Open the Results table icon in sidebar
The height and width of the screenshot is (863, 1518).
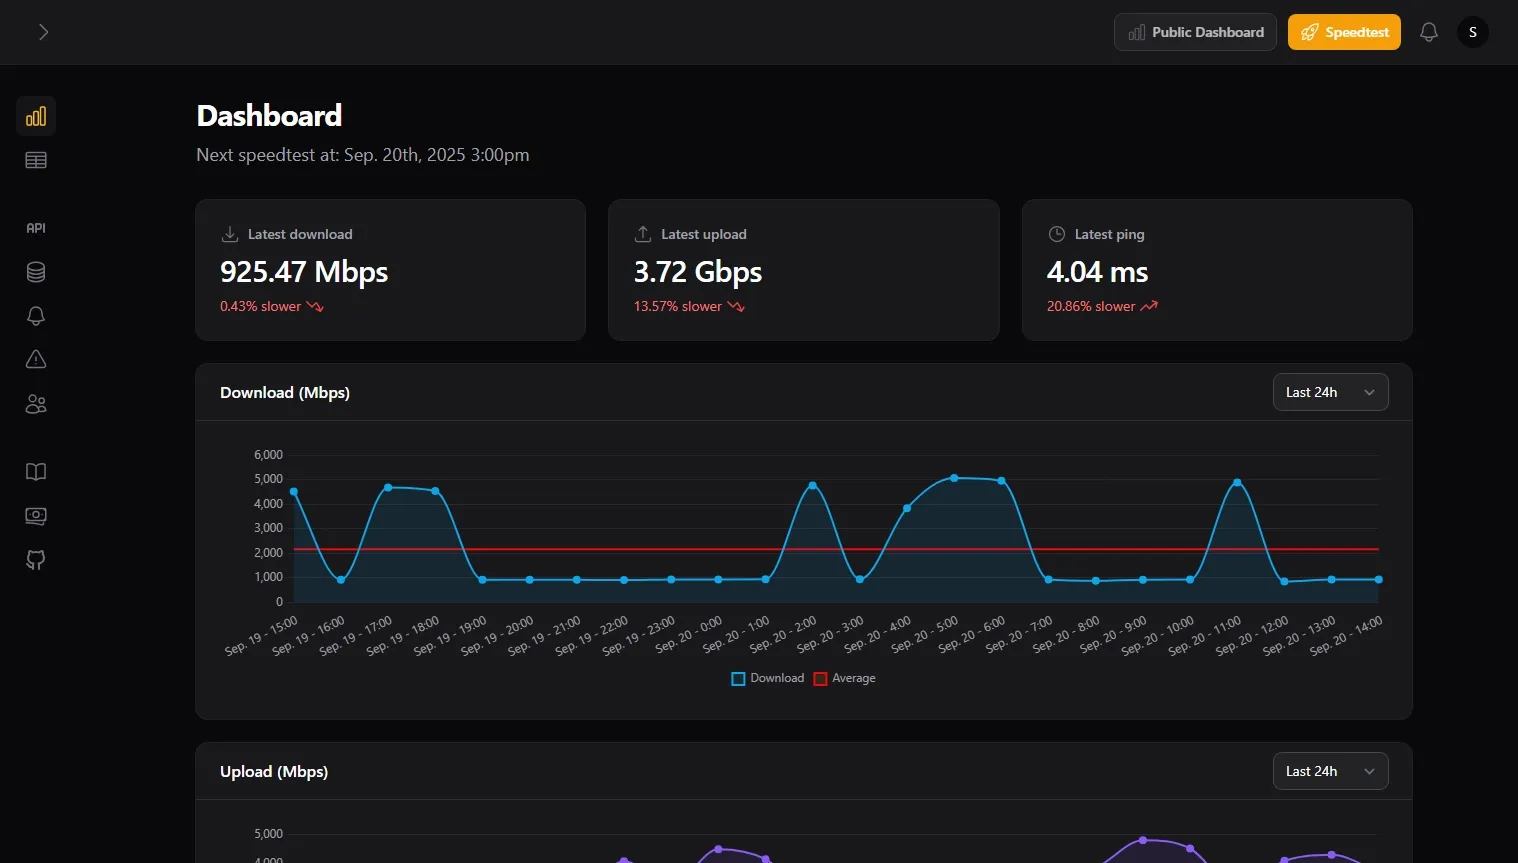click(36, 160)
